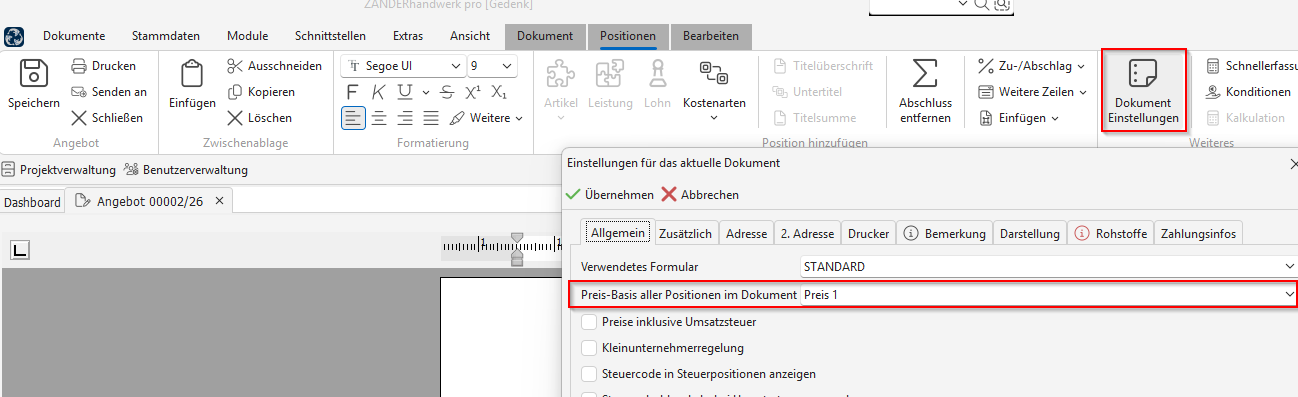Apply subscript formatting
Viewport: 1298px width, 397px height.
point(499,92)
